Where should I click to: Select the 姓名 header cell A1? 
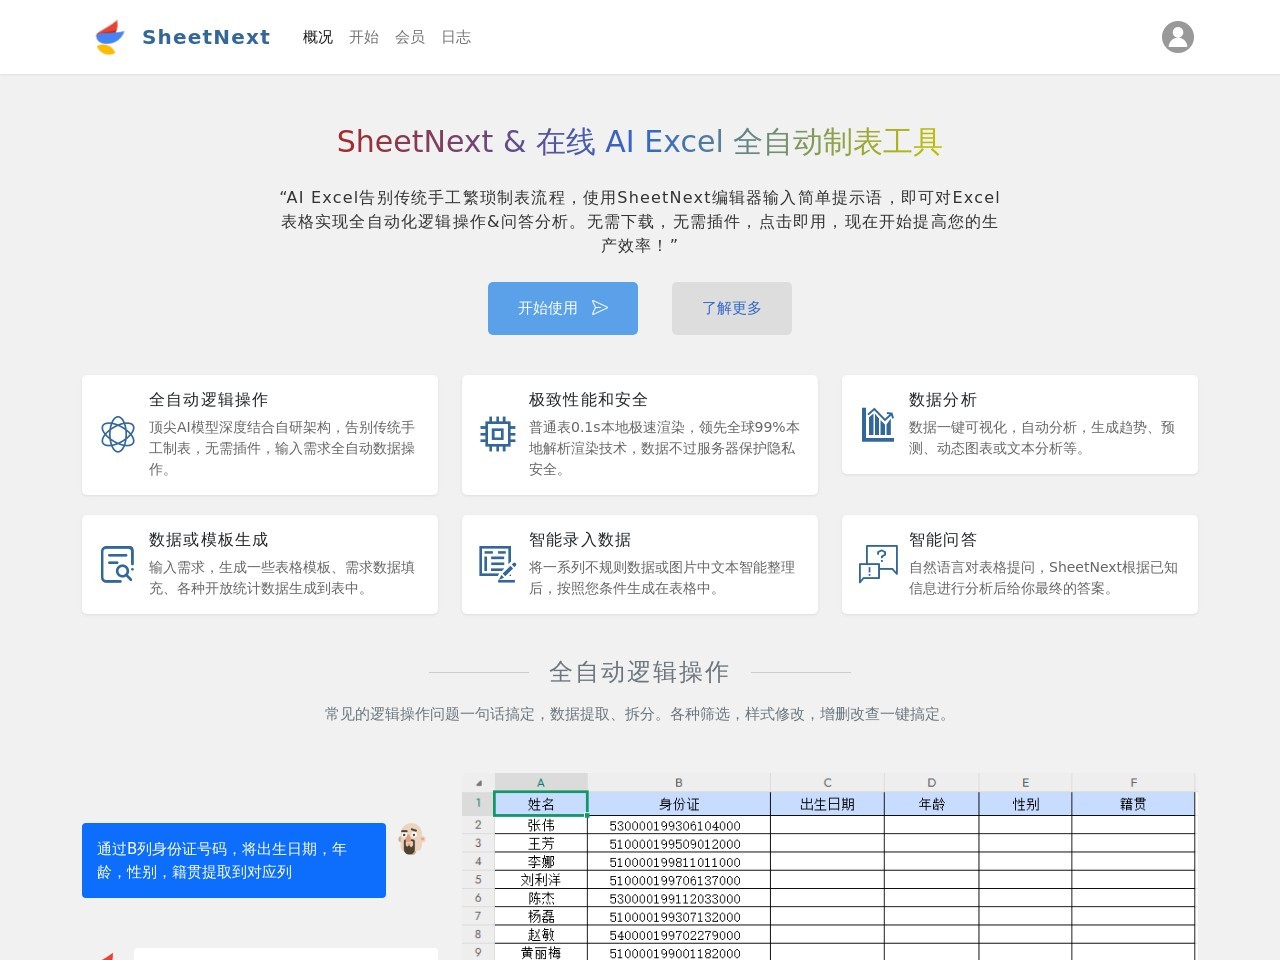click(541, 804)
